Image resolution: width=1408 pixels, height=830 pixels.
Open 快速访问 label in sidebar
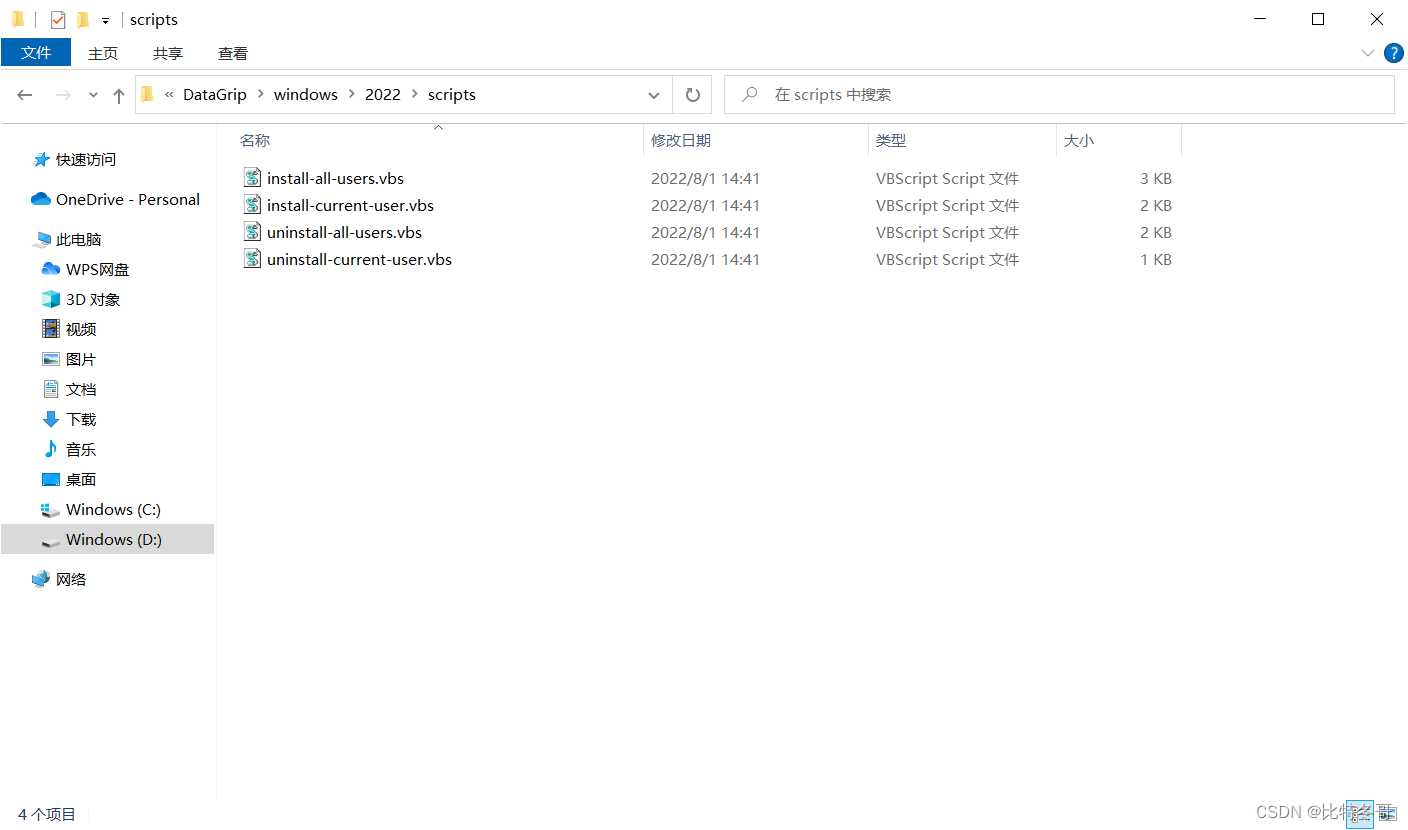86,159
